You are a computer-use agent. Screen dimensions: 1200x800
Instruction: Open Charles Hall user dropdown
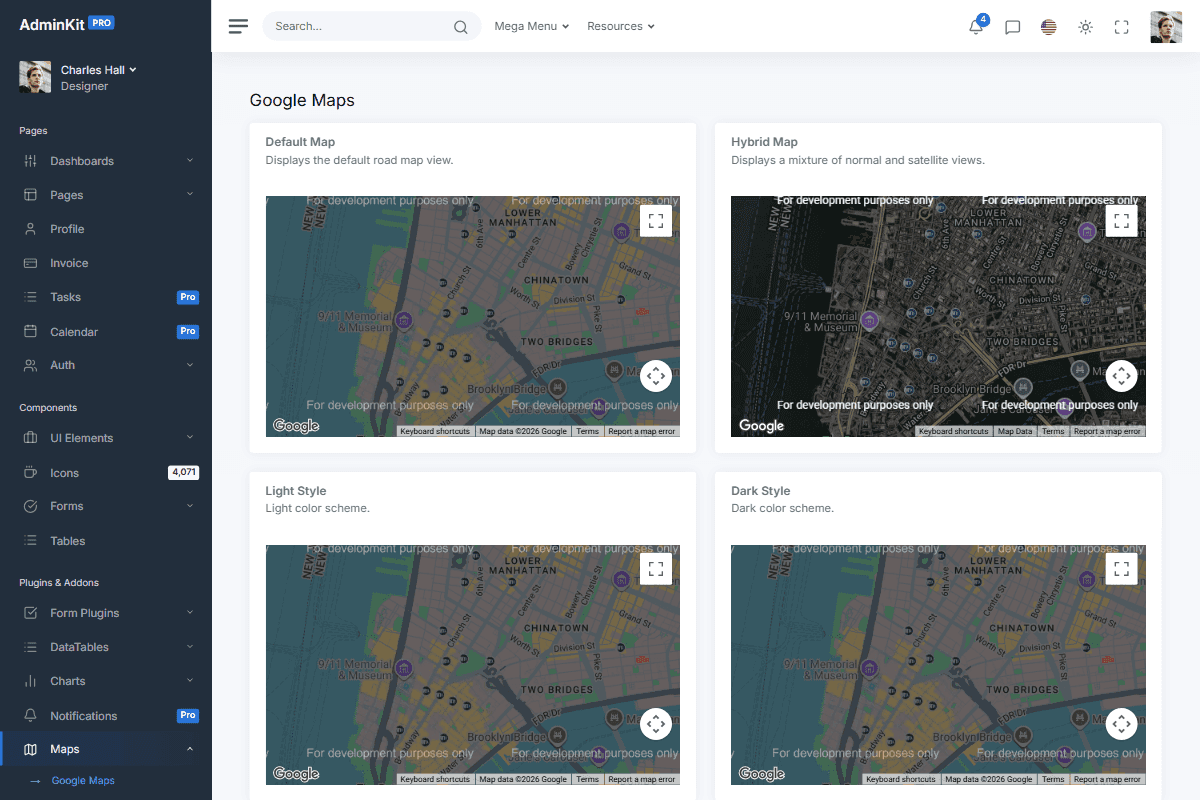(x=99, y=70)
